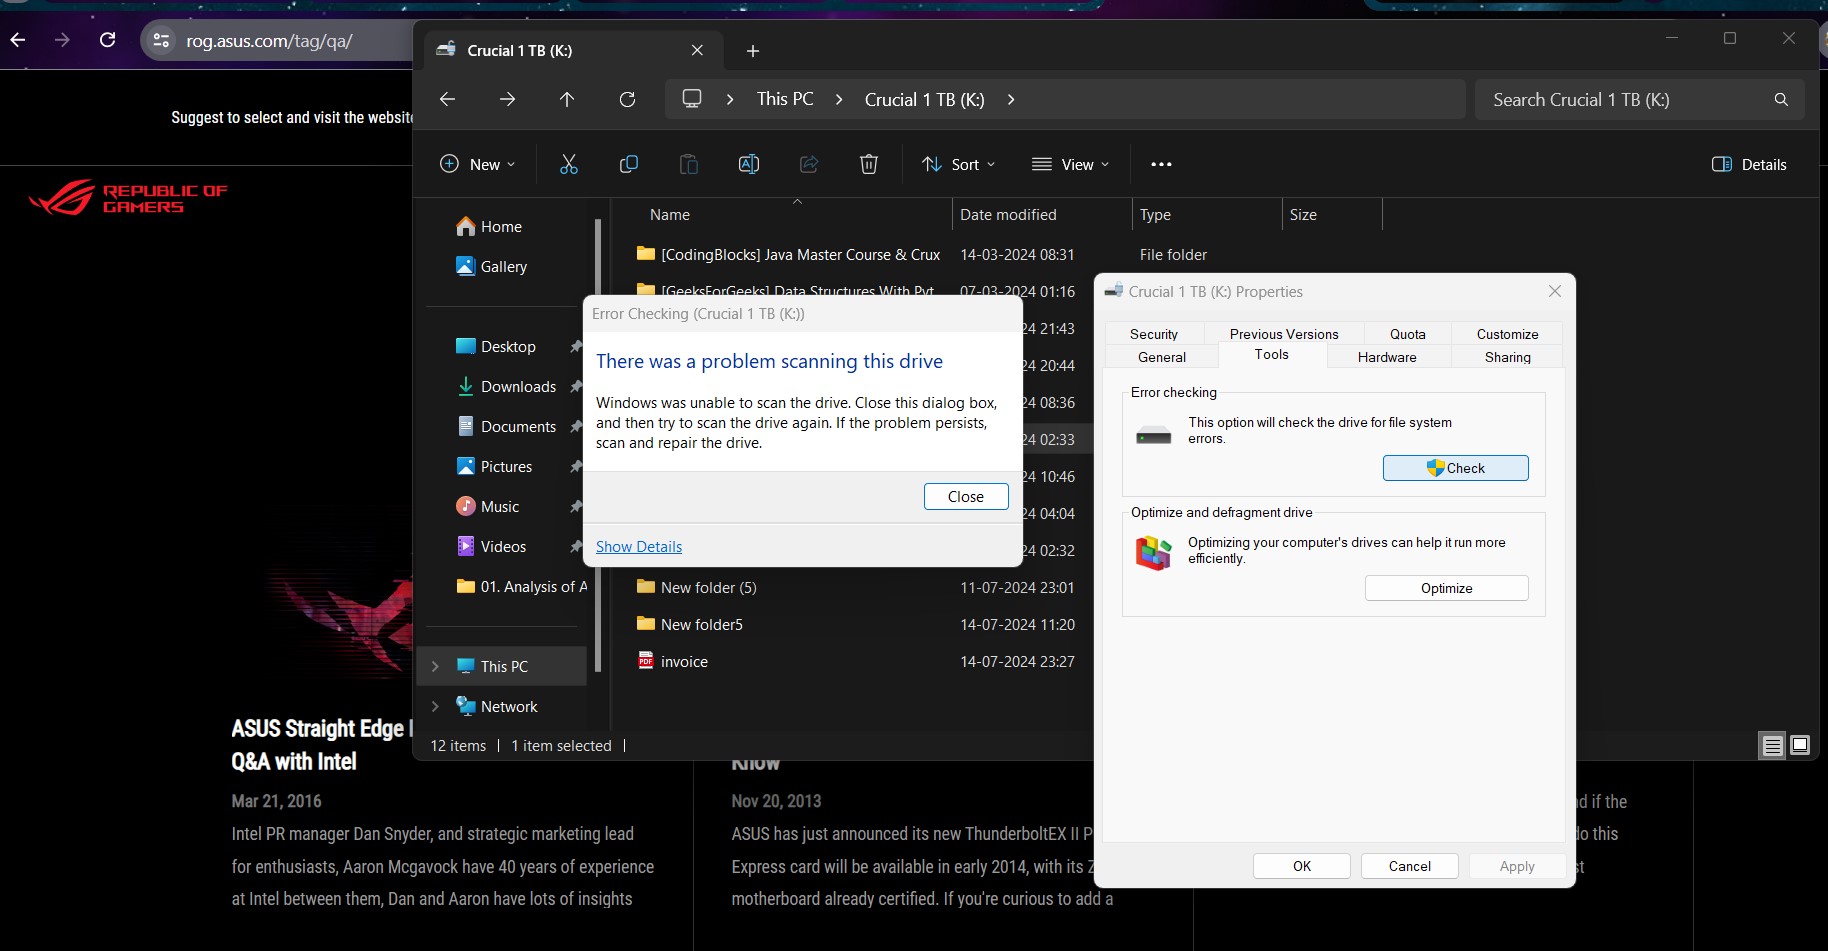
Task: Select Gallery in navigation pane
Action: pos(503,267)
